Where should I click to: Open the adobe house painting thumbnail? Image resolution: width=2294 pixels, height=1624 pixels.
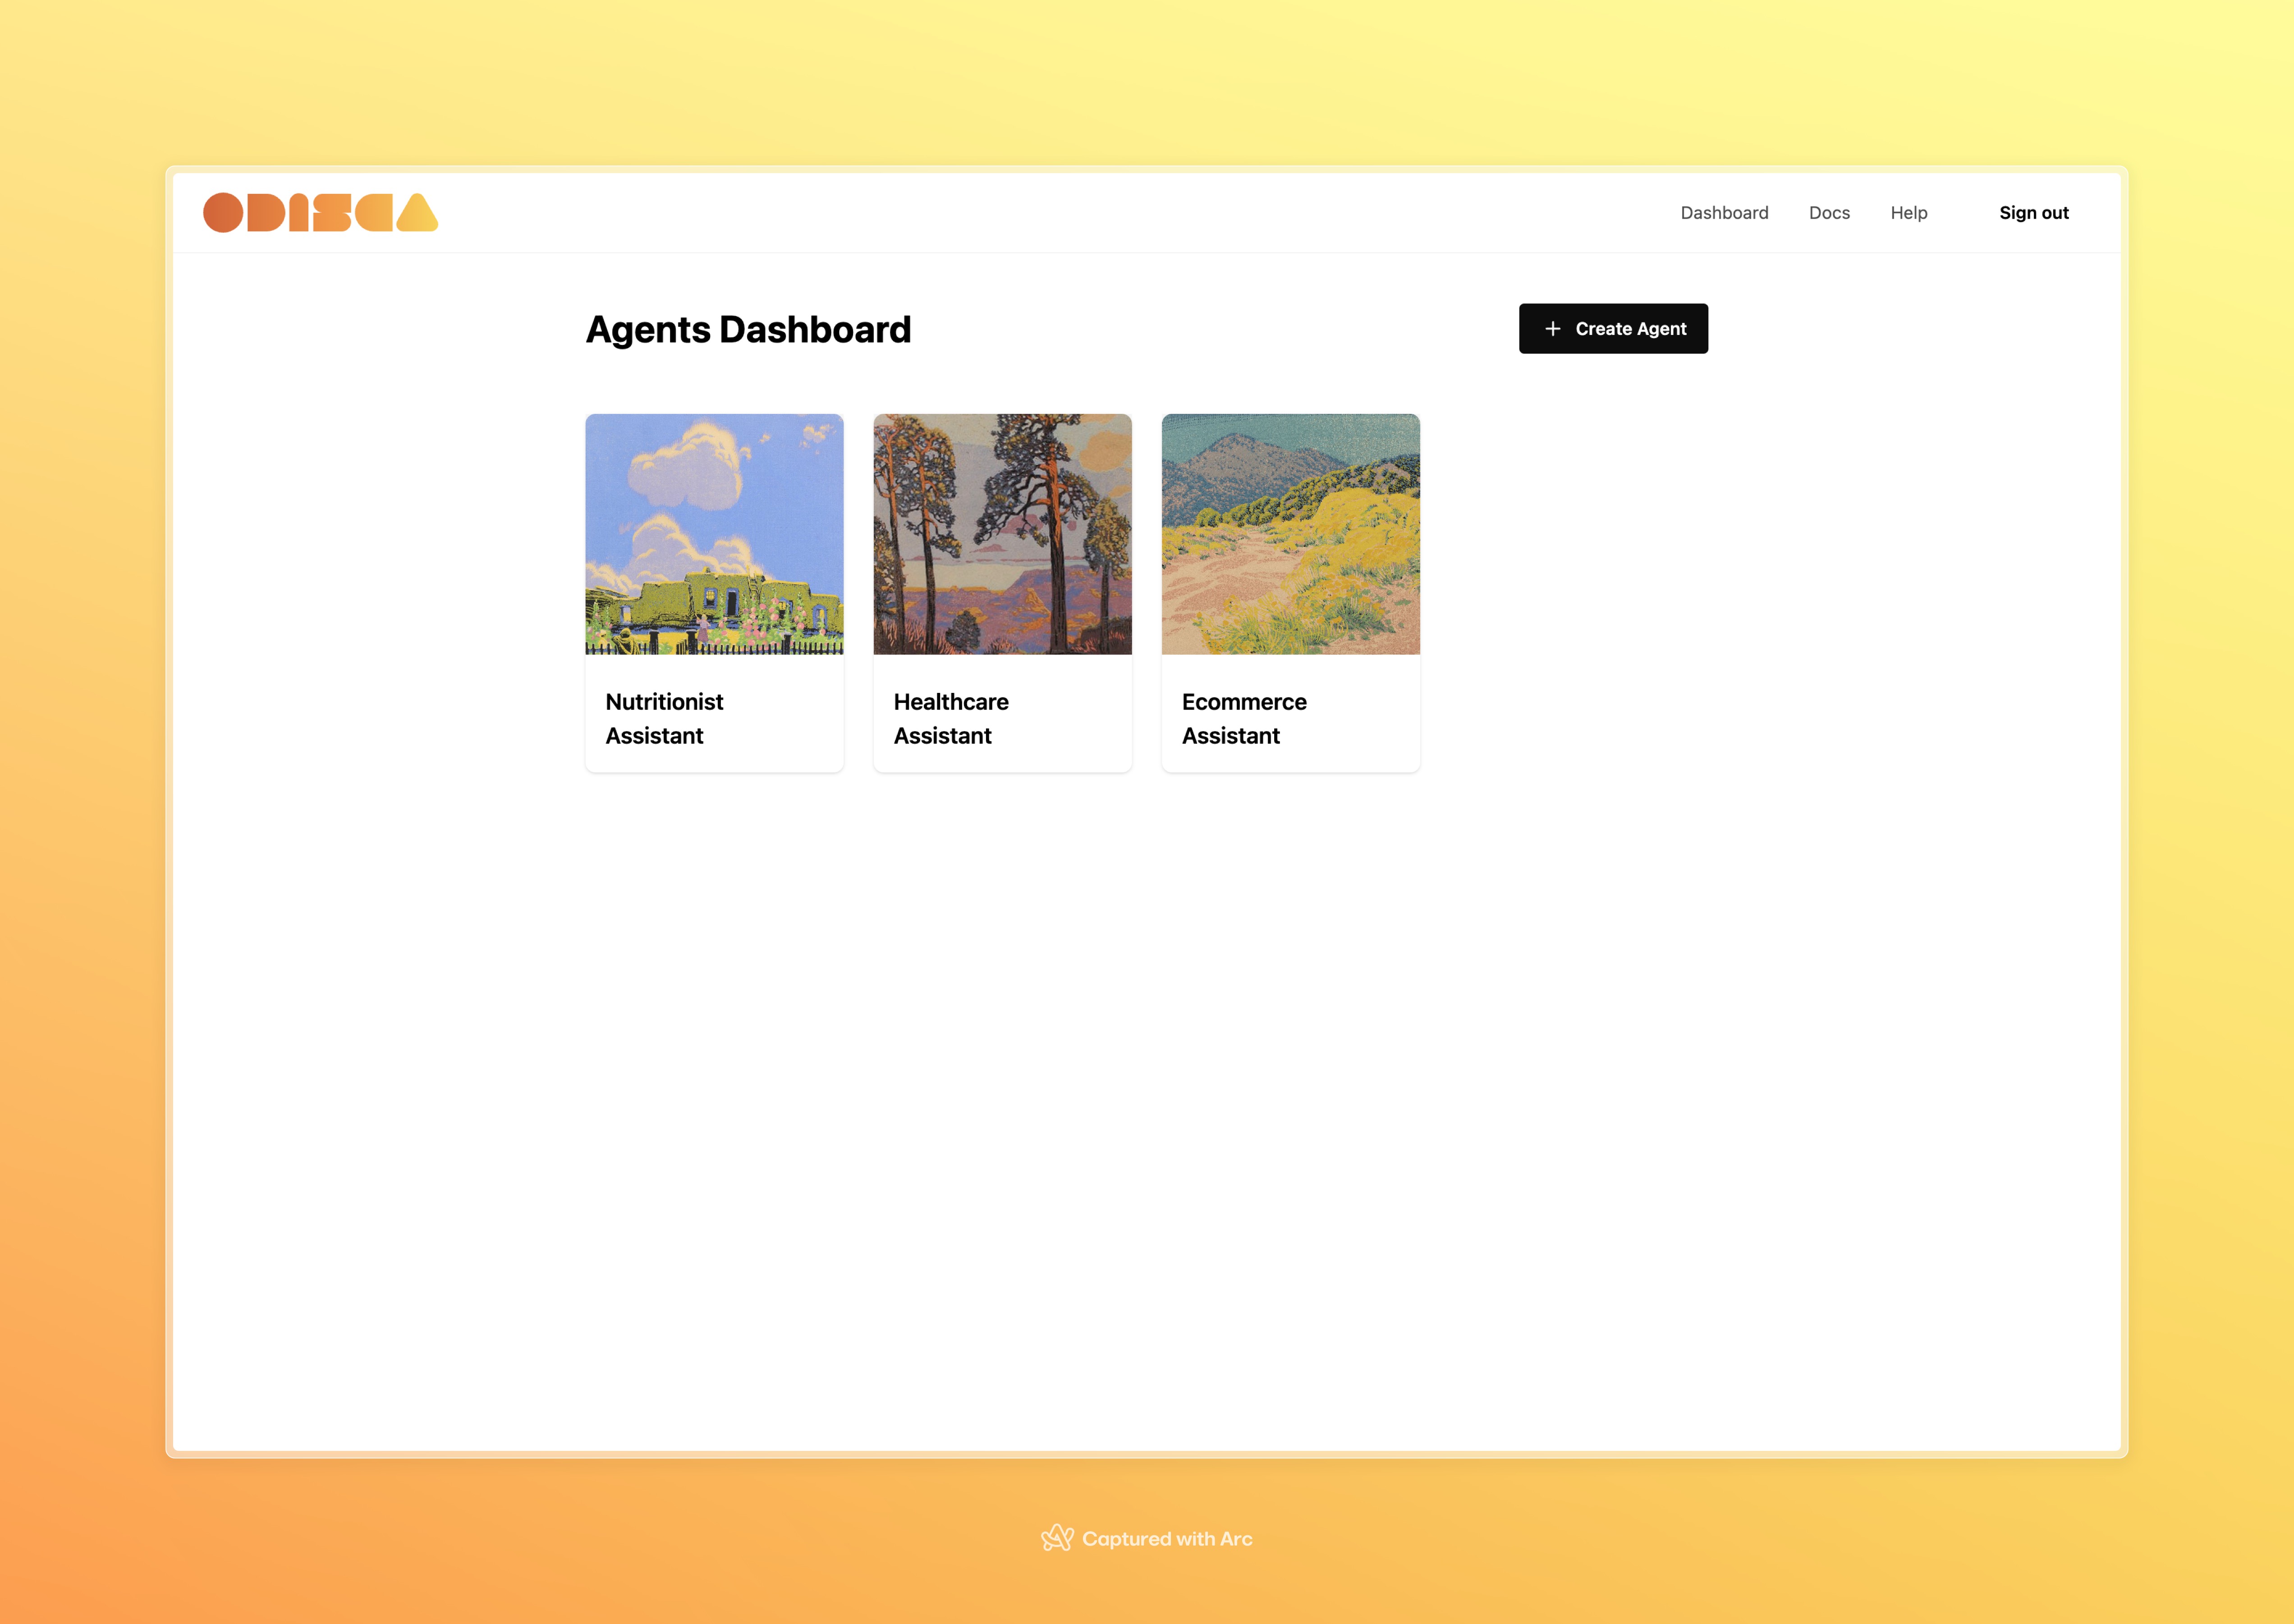(x=714, y=534)
